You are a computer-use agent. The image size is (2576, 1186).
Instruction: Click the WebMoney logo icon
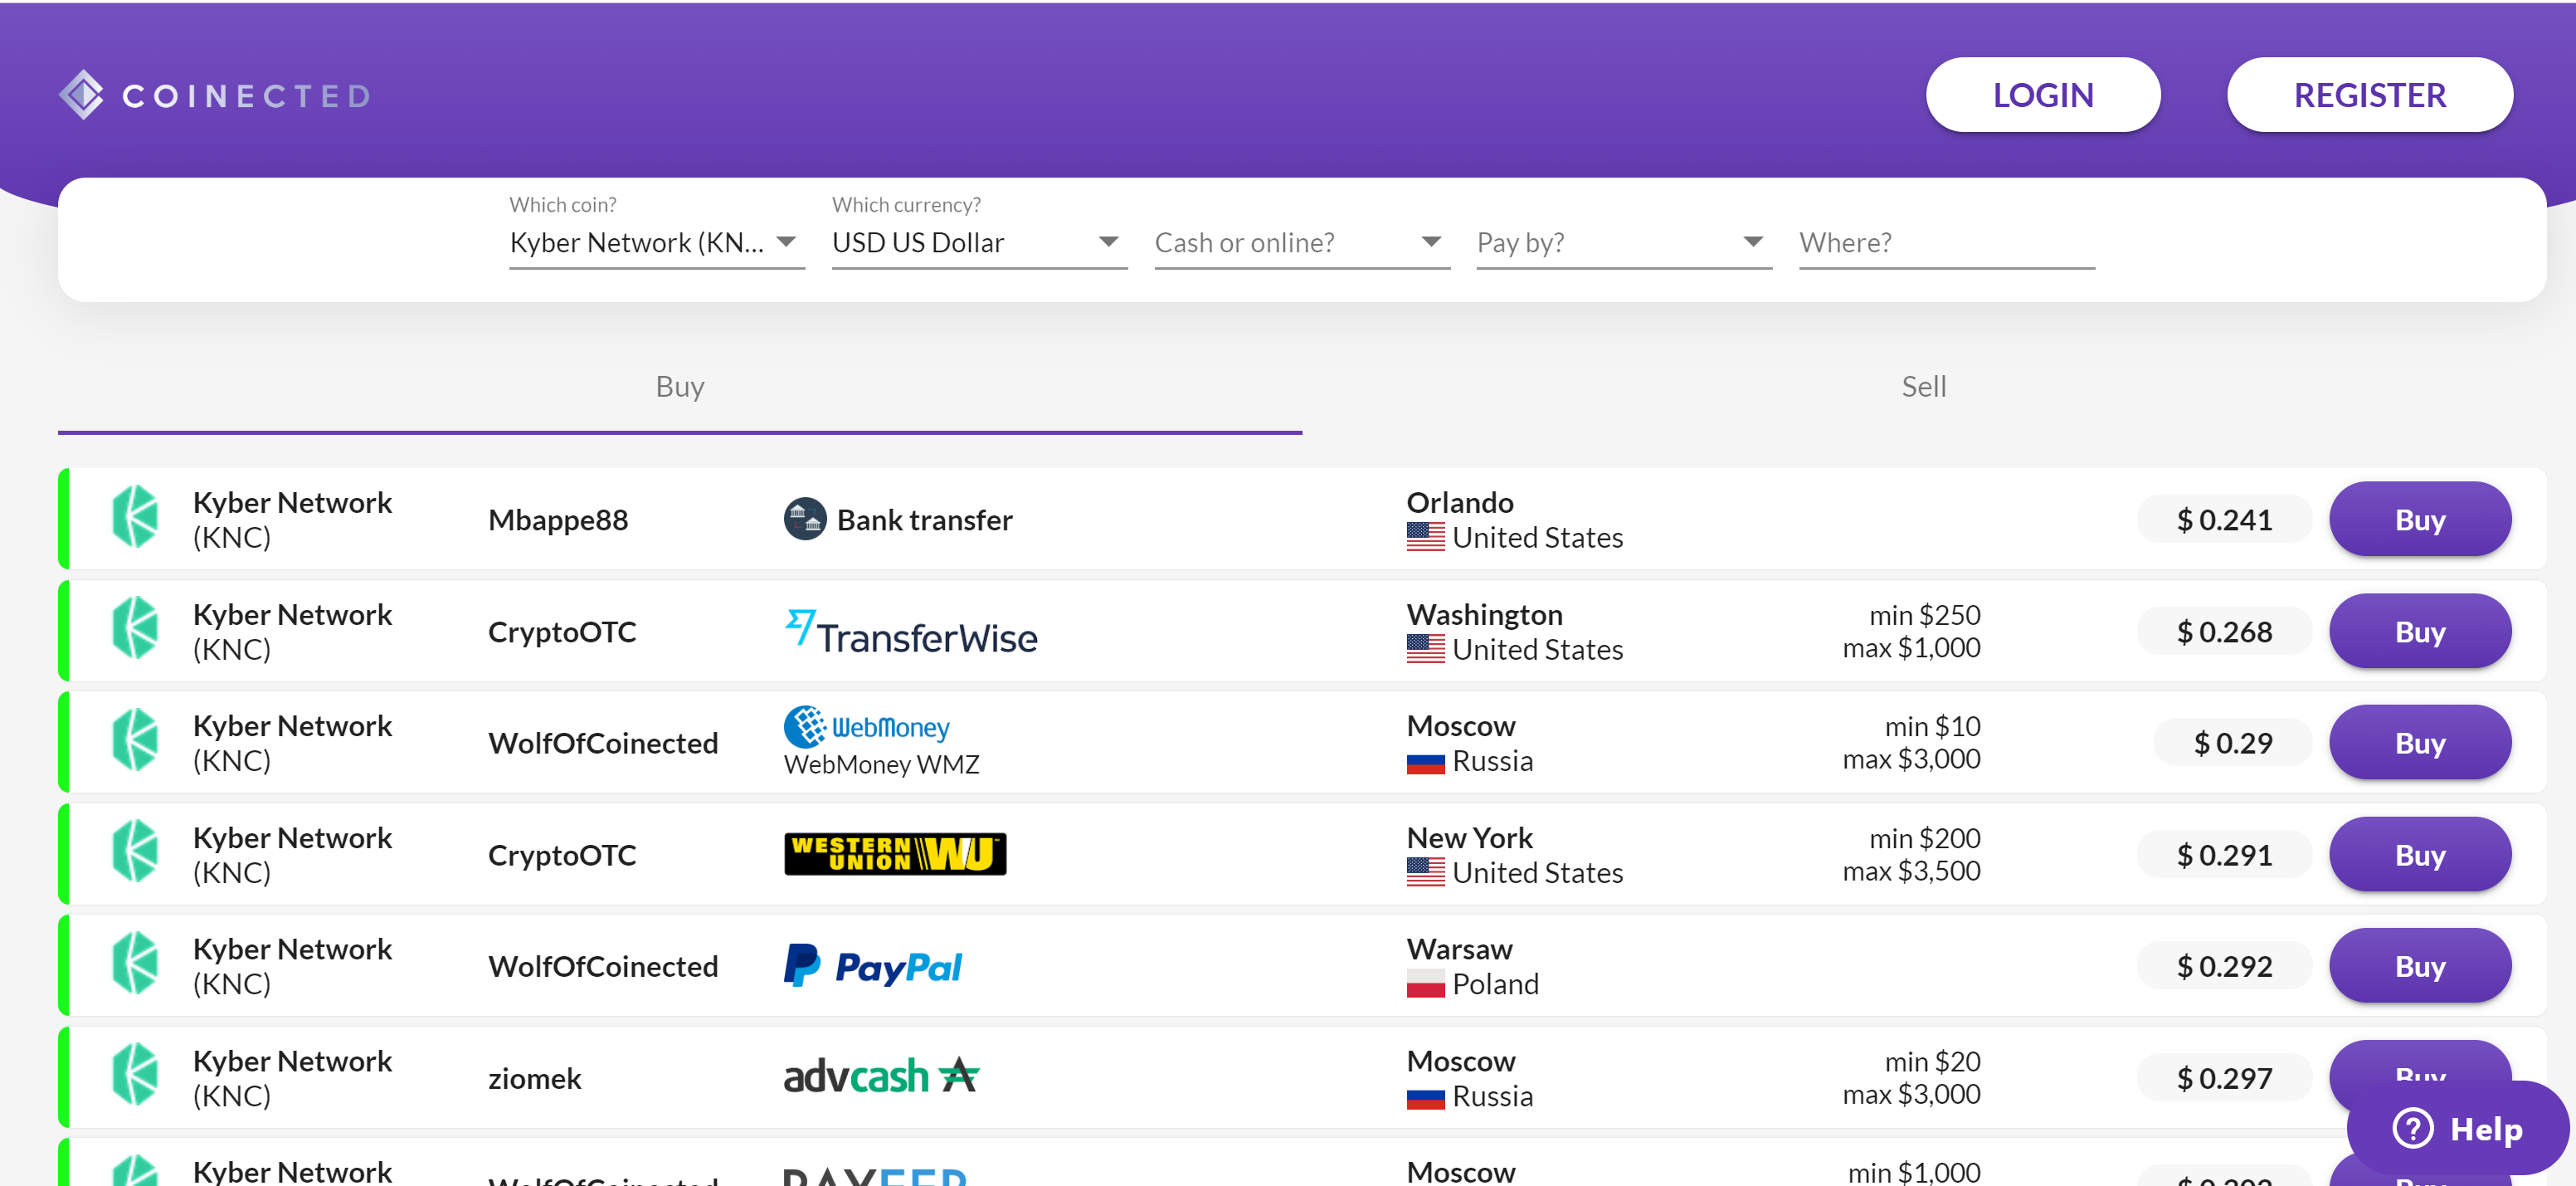point(805,727)
